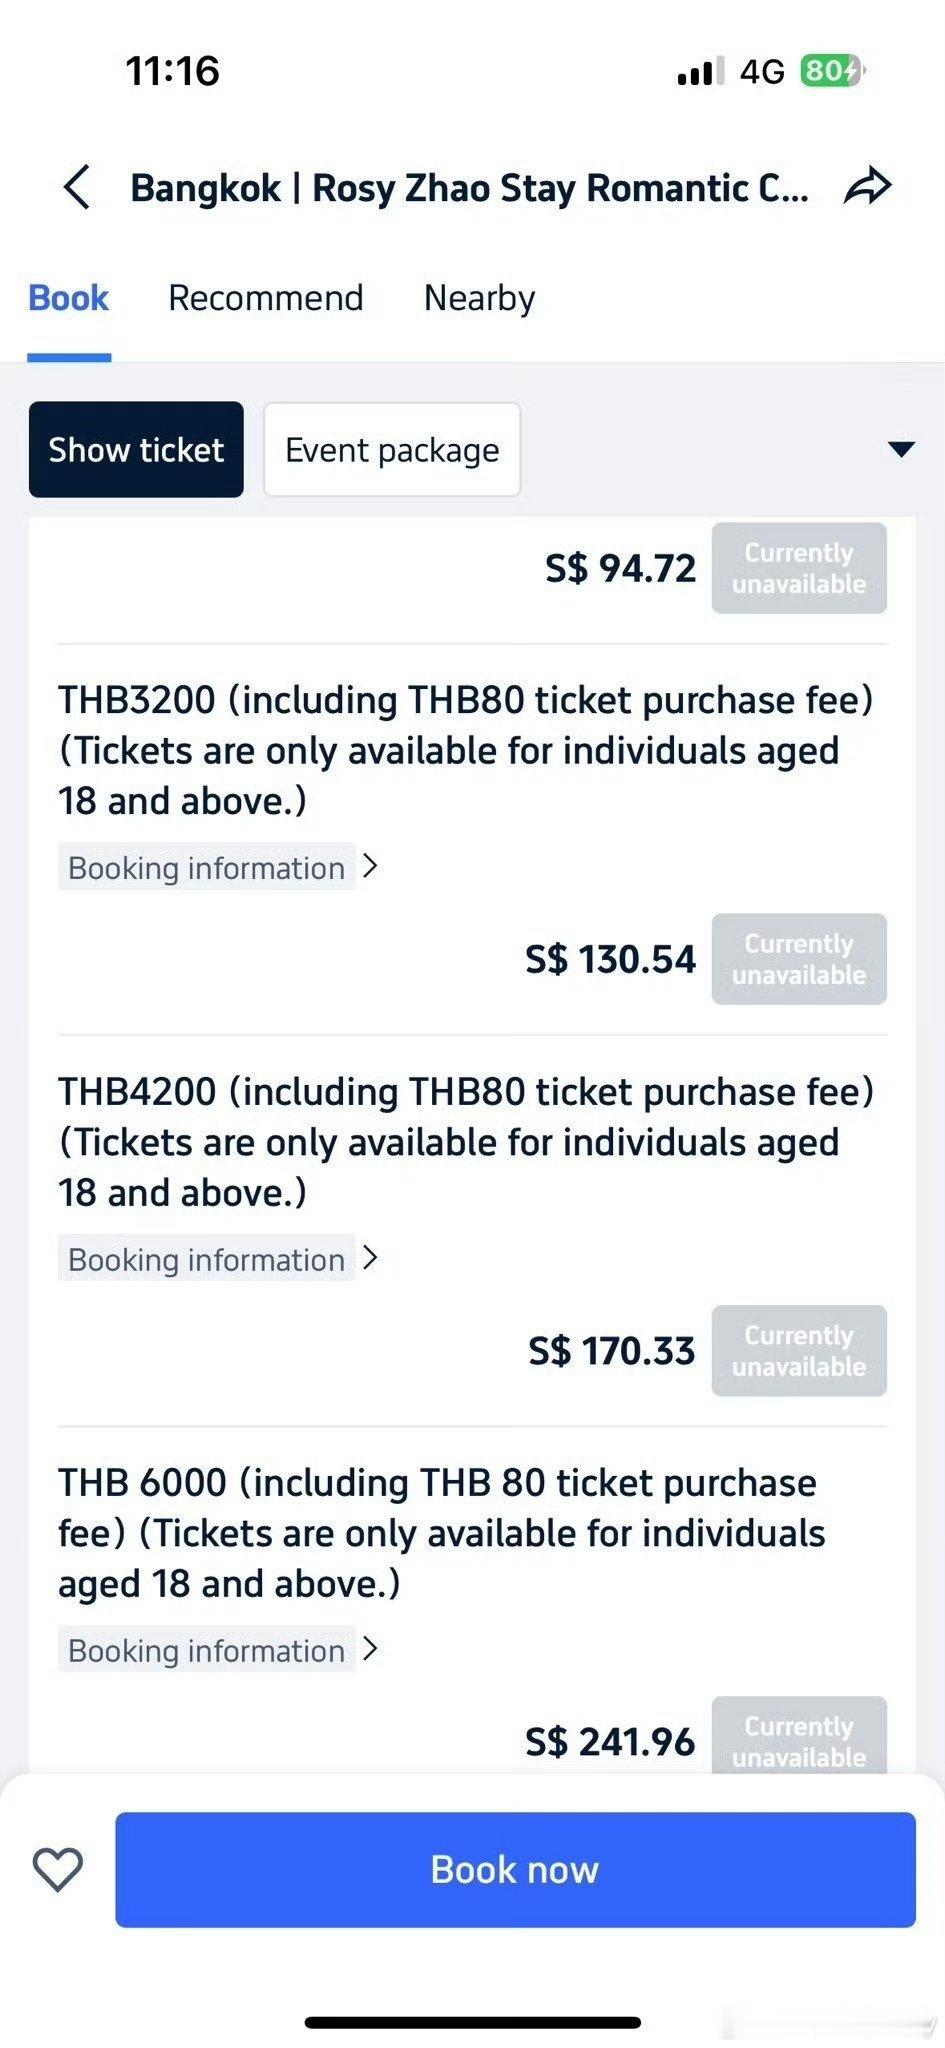Select the Book tab
Image resolution: width=945 pixels, height=2048 pixels.
[x=68, y=298]
